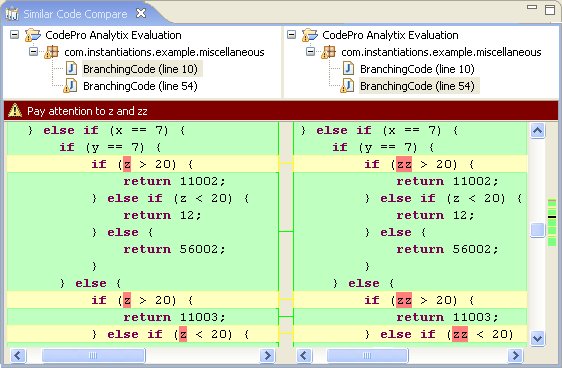Click the black marker in overview ruler
Viewport: 562px width, 368px height.
(552, 217)
